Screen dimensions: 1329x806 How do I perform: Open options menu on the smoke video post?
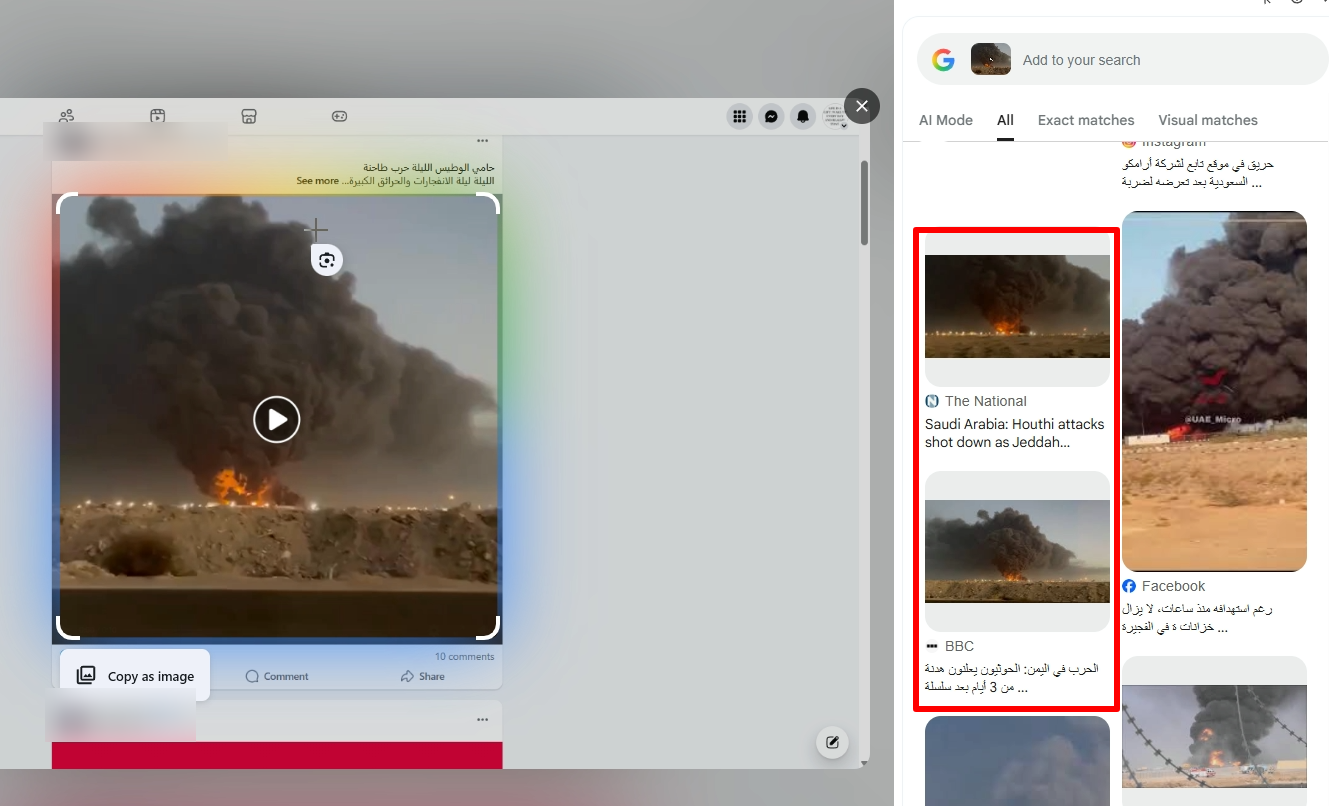point(483,141)
